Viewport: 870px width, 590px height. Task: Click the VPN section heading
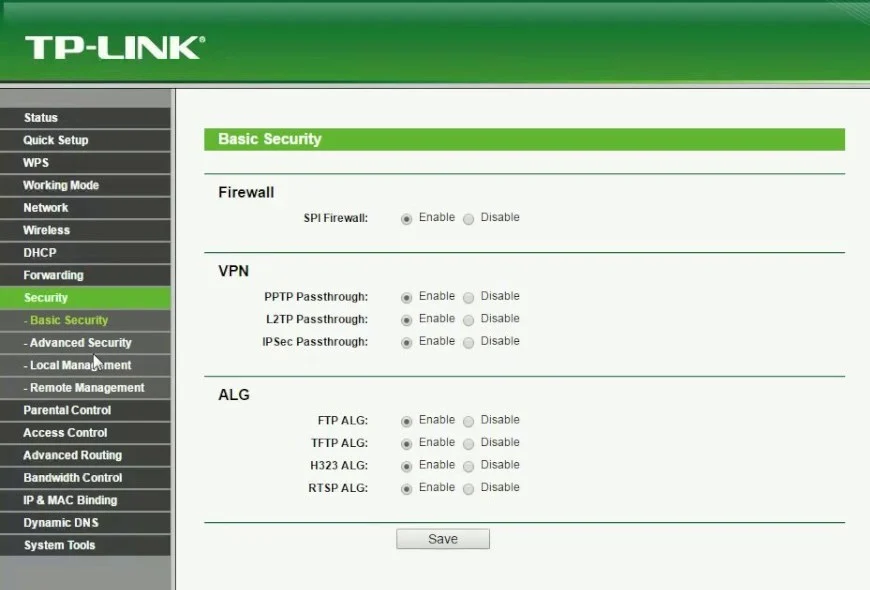tap(234, 271)
